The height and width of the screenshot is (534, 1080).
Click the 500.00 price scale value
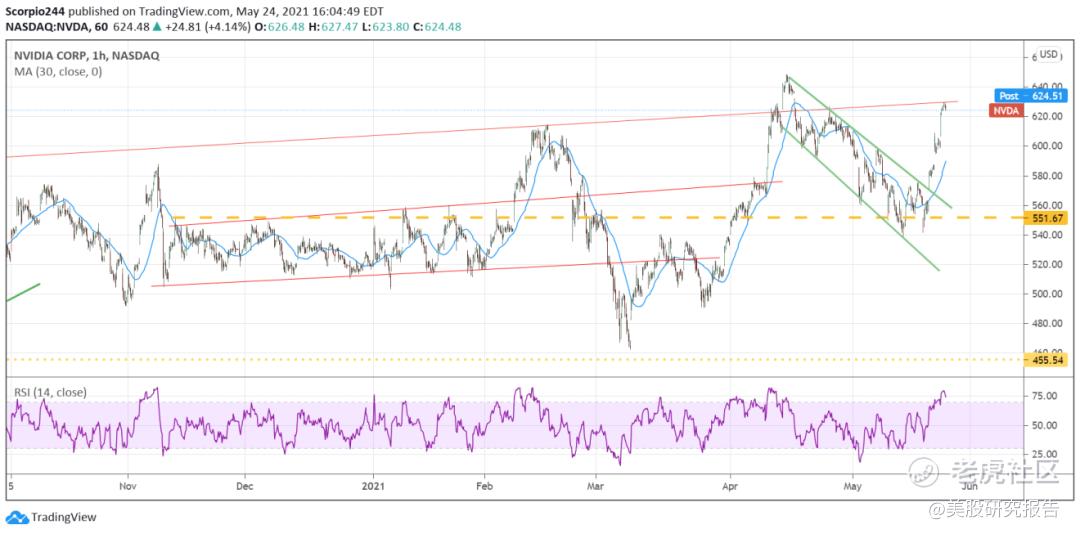click(x=1048, y=294)
